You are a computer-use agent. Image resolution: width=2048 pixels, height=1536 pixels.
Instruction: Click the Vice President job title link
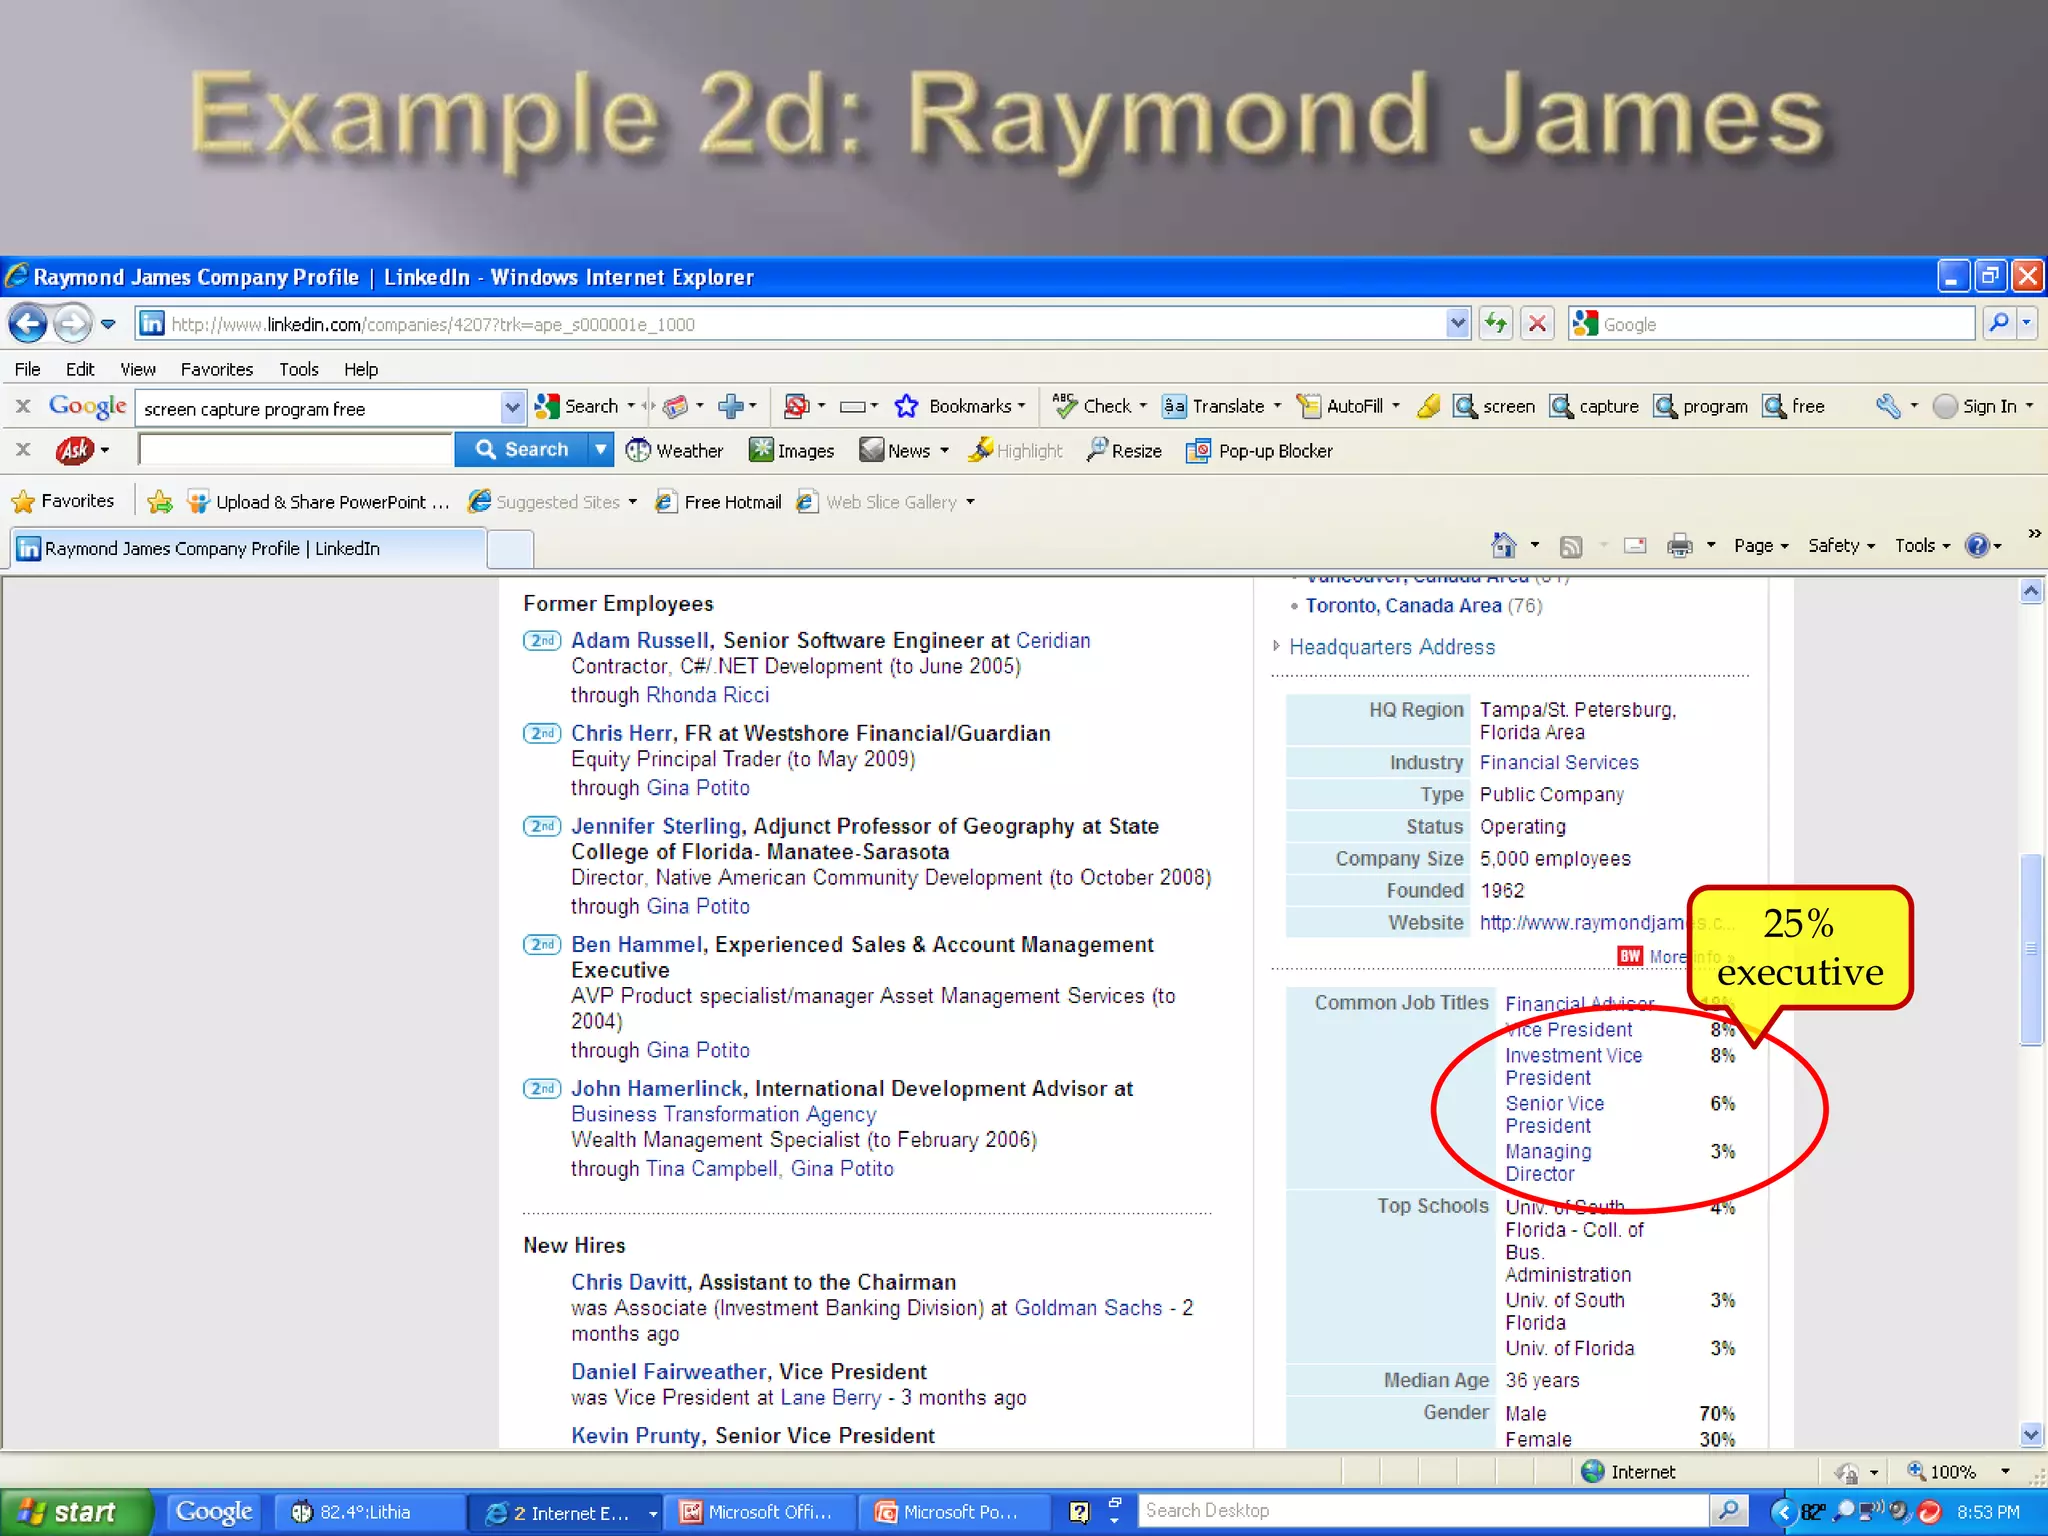(1569, 1029)
